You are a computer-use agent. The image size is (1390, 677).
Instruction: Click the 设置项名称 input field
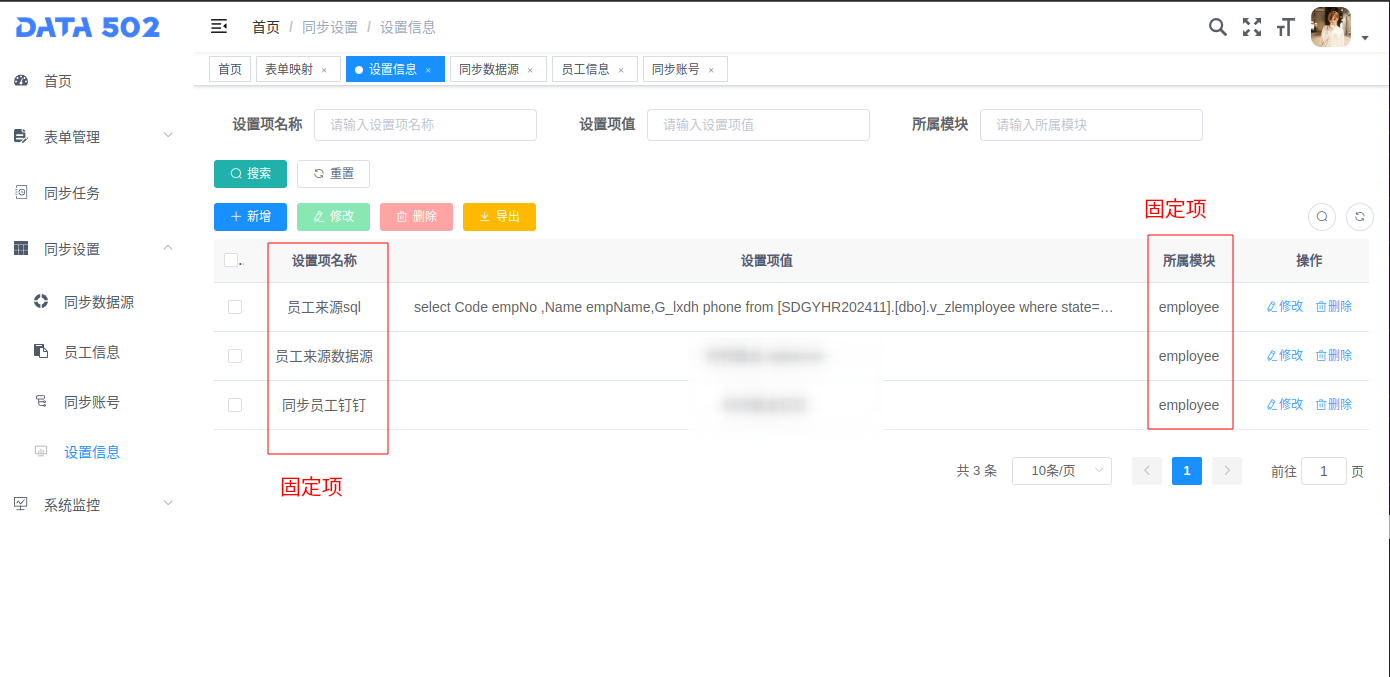[425, 125]
